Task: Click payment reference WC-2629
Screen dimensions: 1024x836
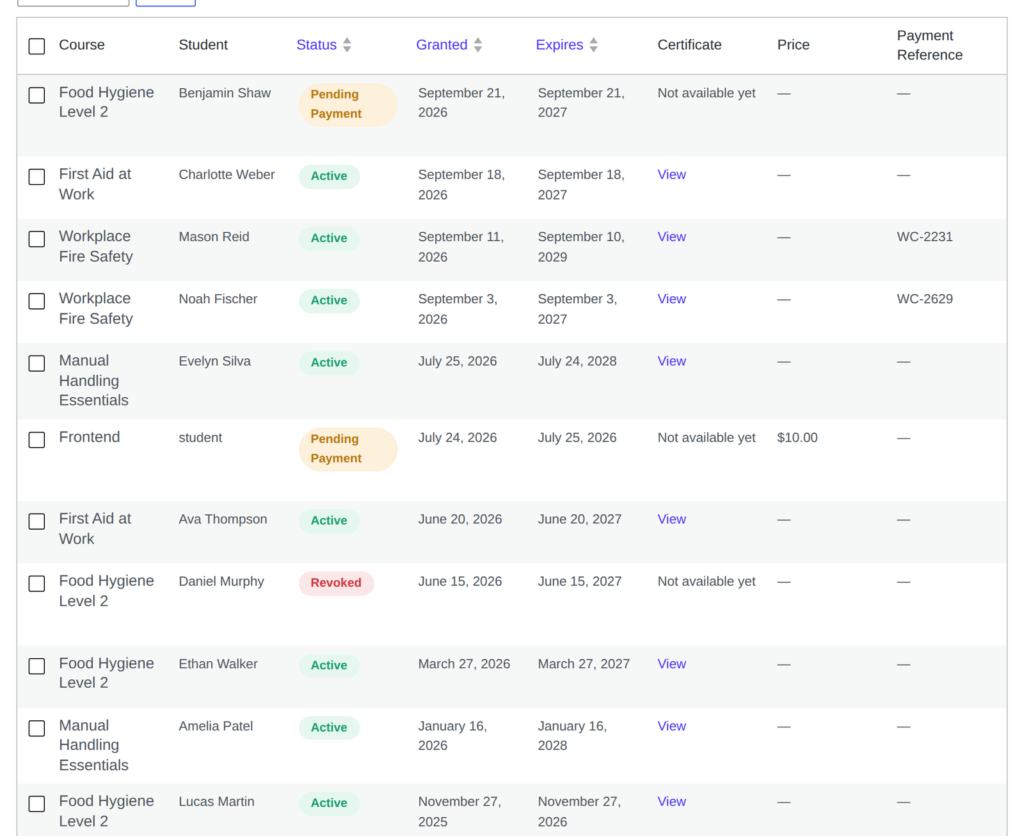Action: [x=925, y=299]
